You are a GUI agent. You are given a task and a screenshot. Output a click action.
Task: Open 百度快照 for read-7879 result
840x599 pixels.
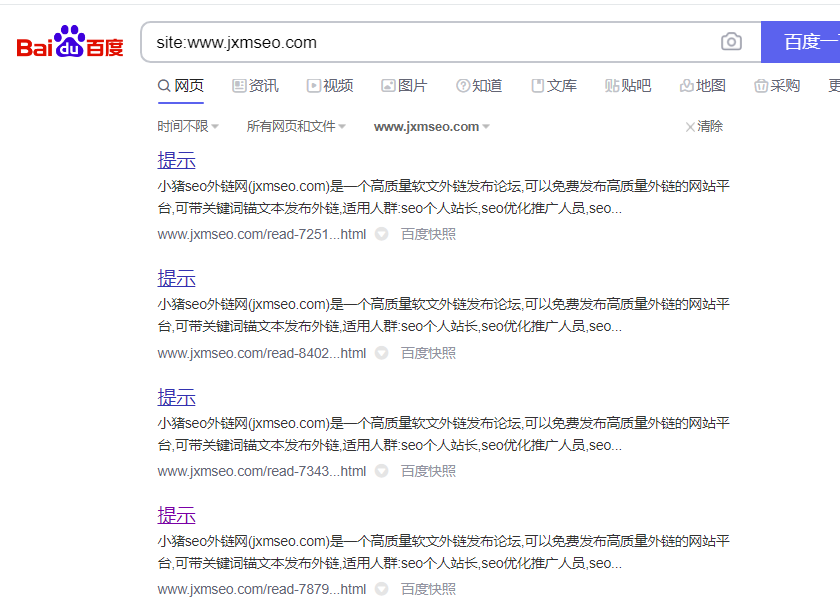(429, 589)
